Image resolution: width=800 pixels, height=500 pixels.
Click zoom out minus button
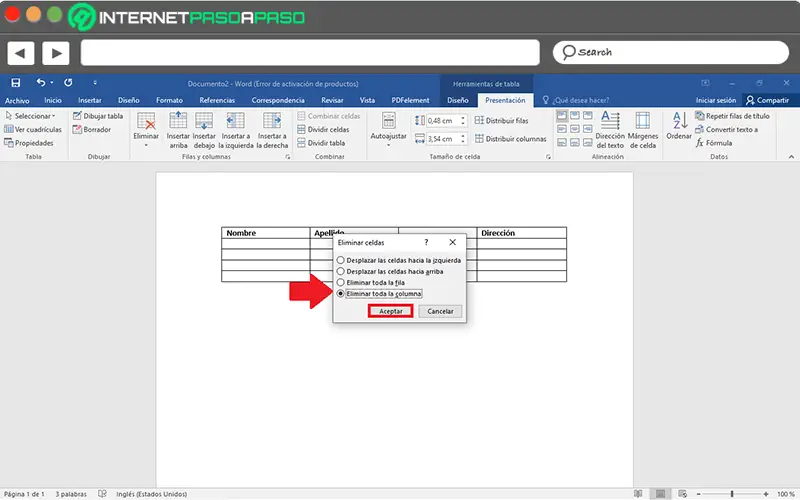[699, 494]
